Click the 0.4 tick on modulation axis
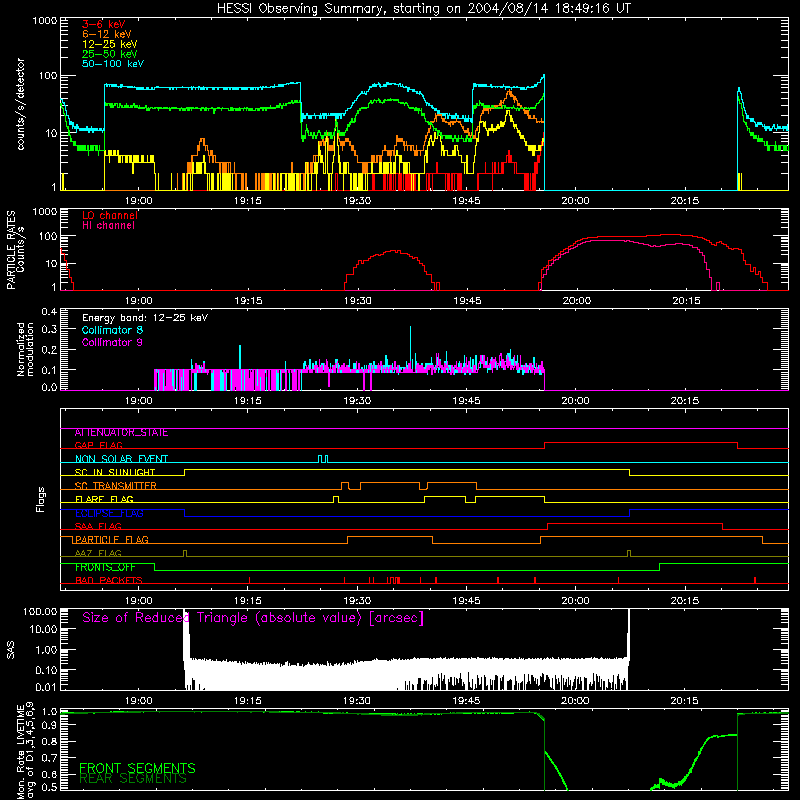The width and height of the screenshot is (800, 800). pyautogui.click(x=49, y=311)
